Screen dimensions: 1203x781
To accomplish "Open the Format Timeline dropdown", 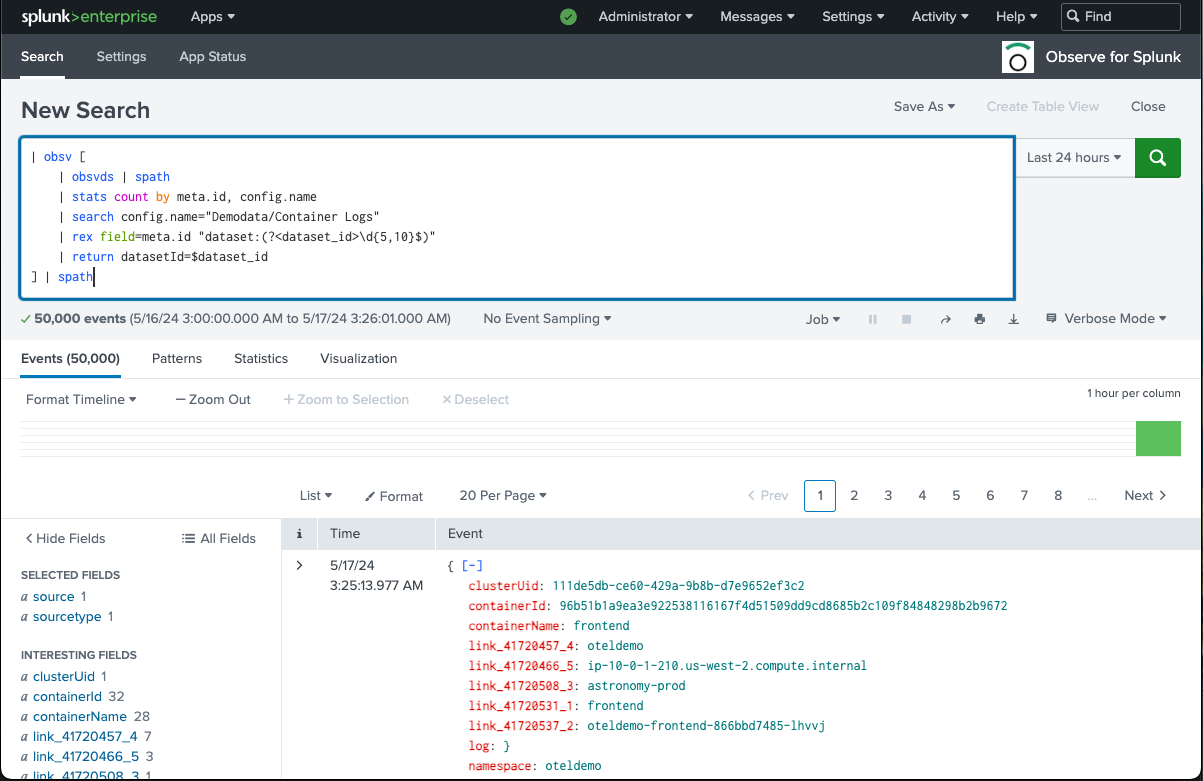I will 81,399.
